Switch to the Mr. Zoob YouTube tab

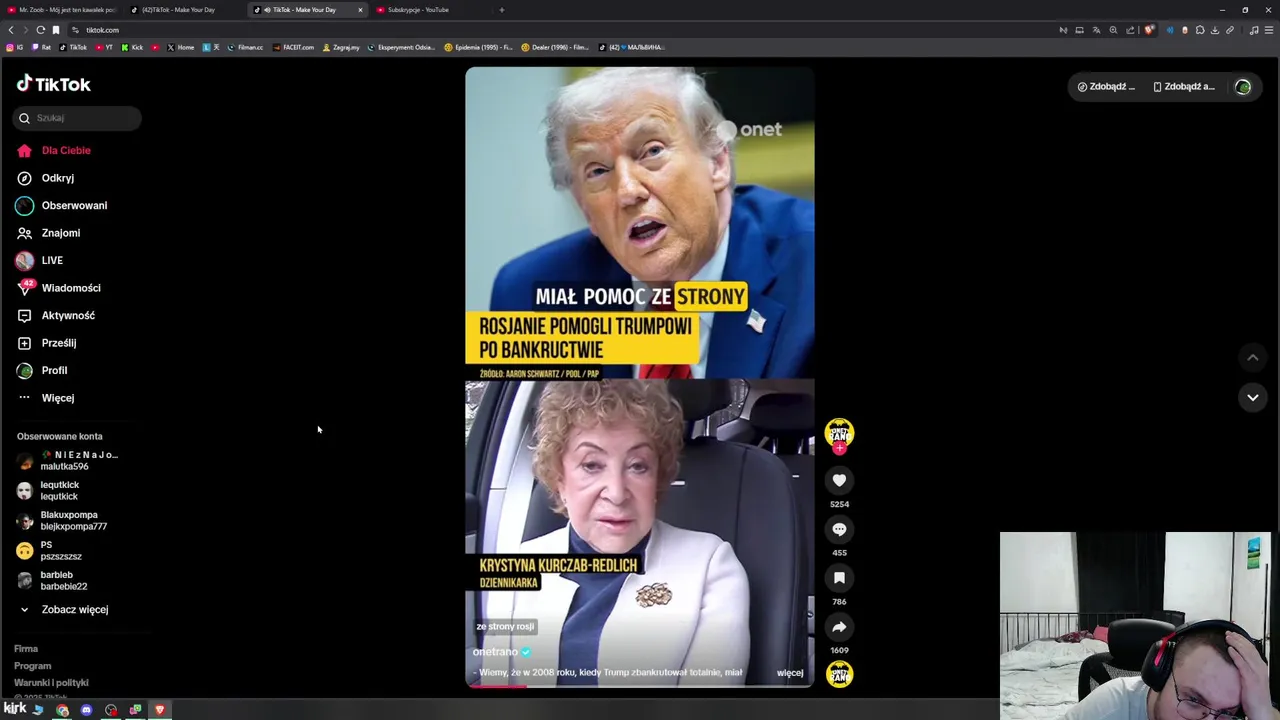tap(62, 10)
